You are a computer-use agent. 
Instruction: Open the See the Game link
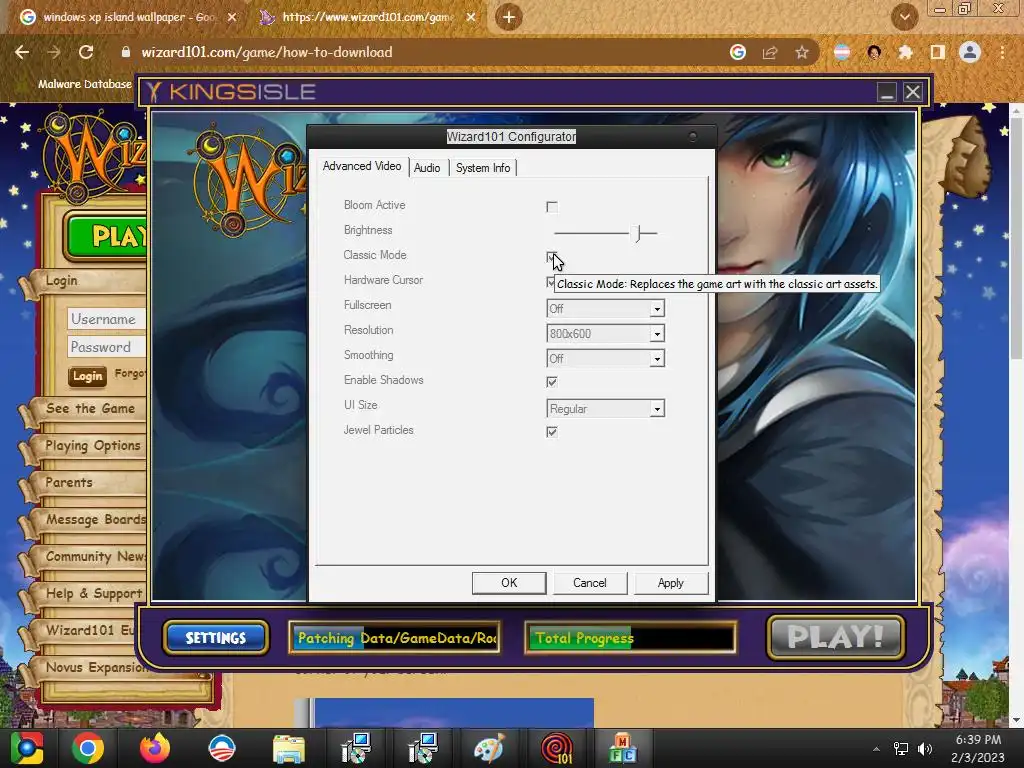(90, 408)
